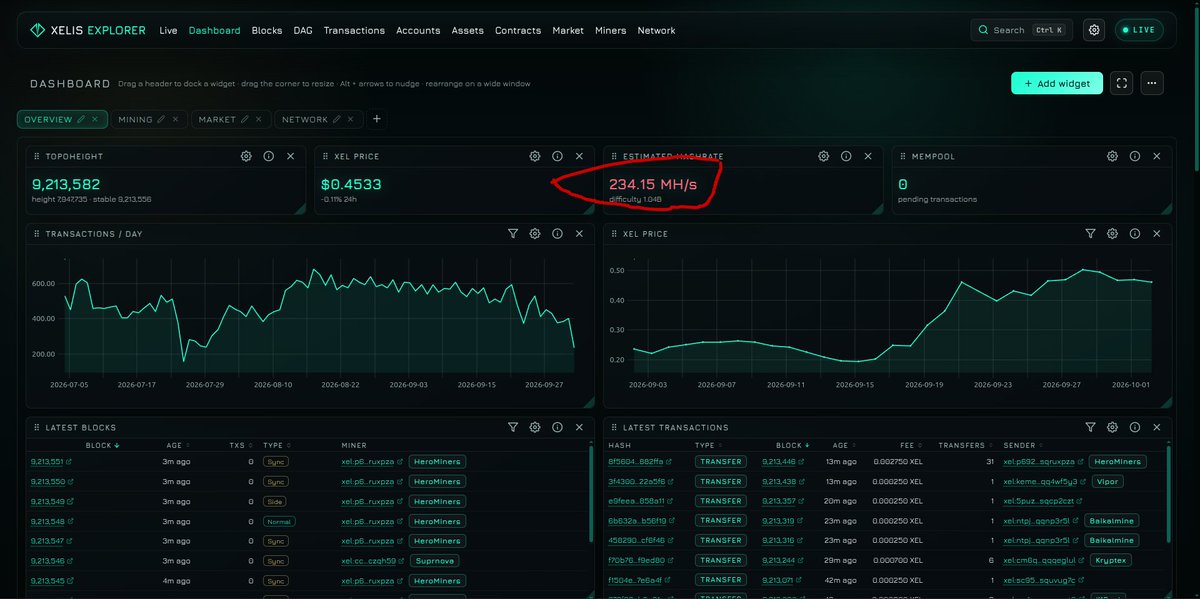Open Latest Blocks widget settings
1200x599 pixels.
pos(535,427)
